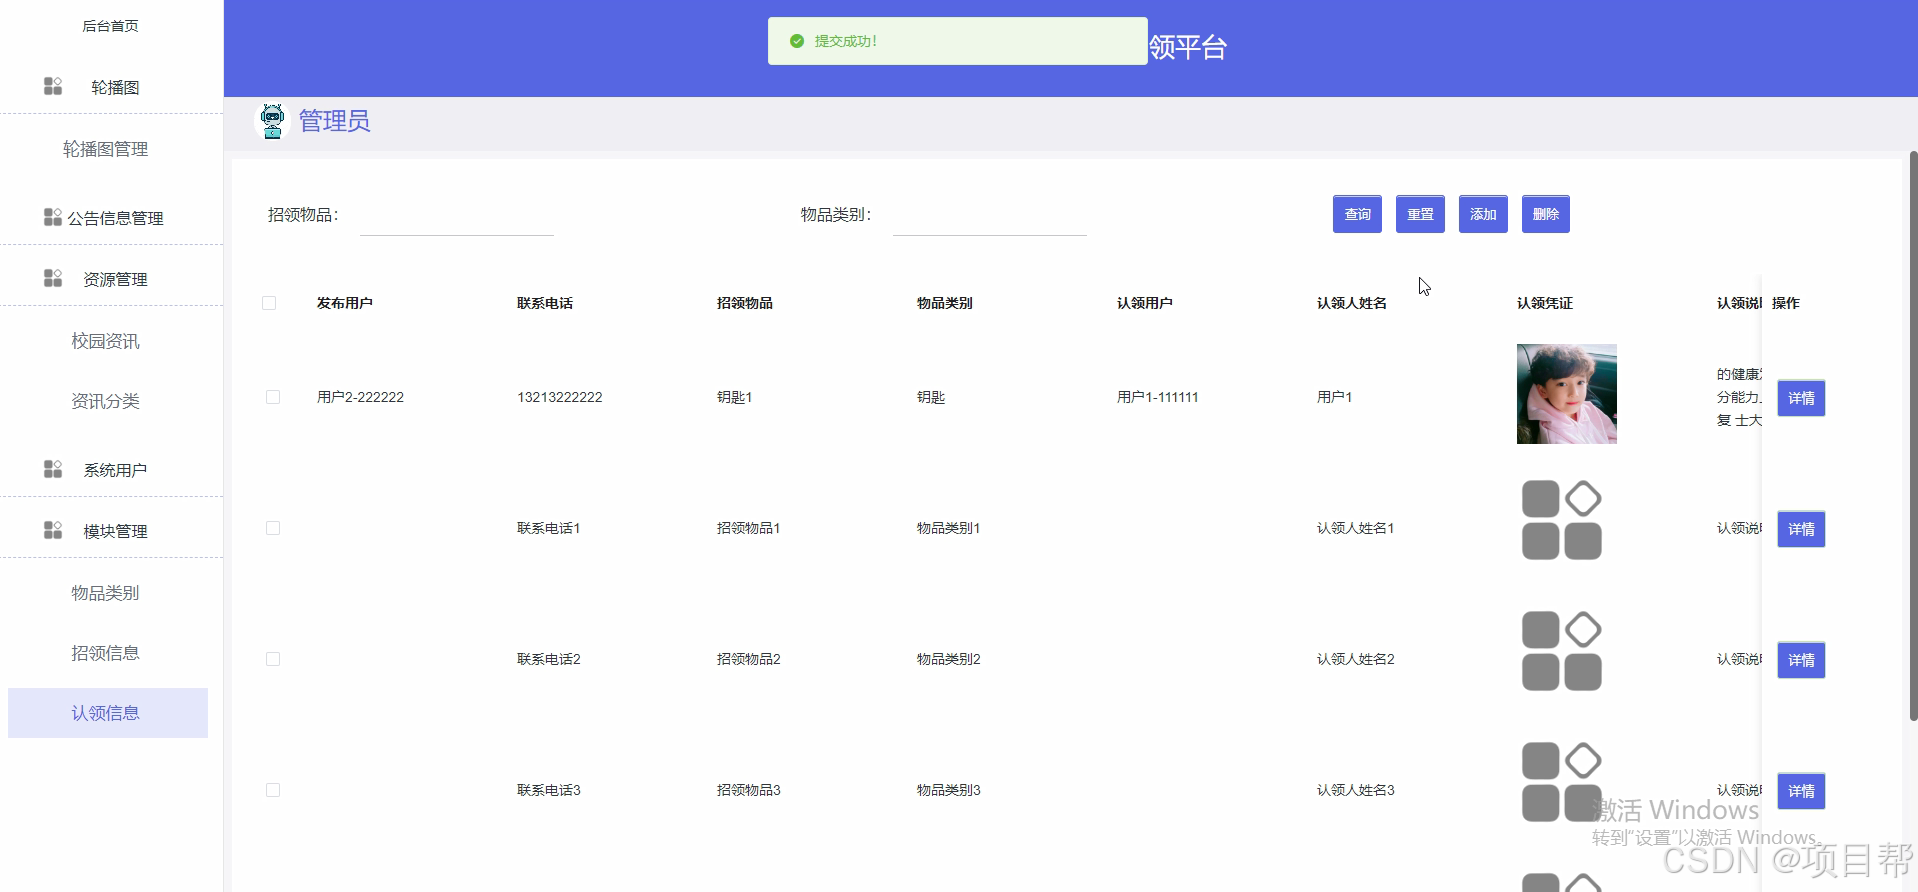Viewport: 1918px width, 892px height.
Task: Collapse the 资源管理 sidebar group
Action: coord(111,279)
